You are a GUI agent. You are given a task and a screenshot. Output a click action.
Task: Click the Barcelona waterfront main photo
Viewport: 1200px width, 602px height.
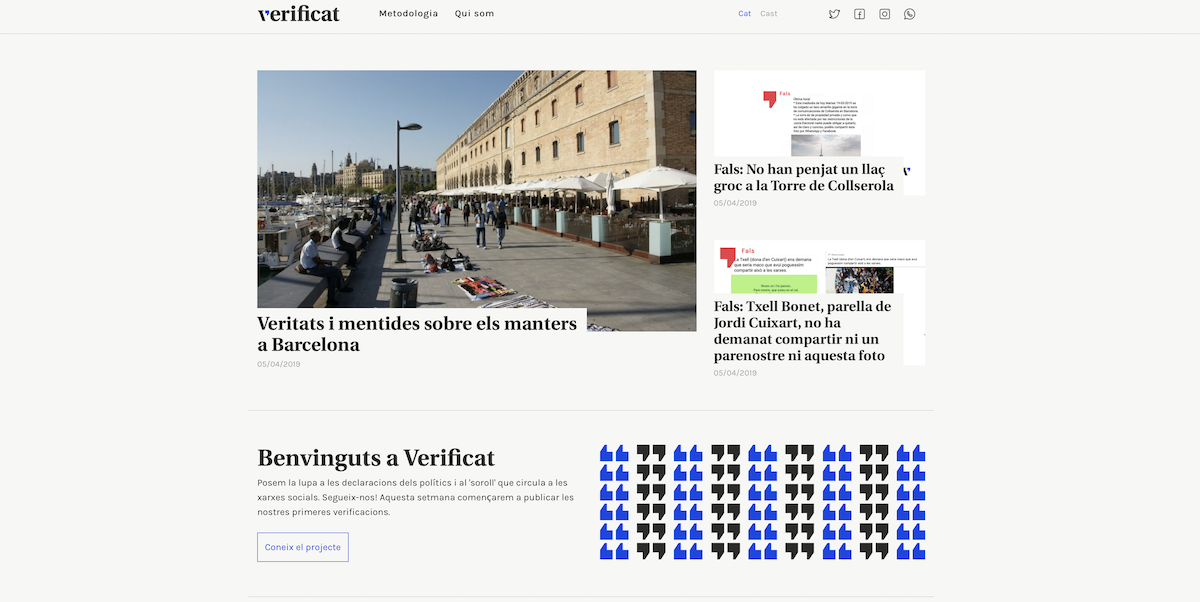pos(476,189)
